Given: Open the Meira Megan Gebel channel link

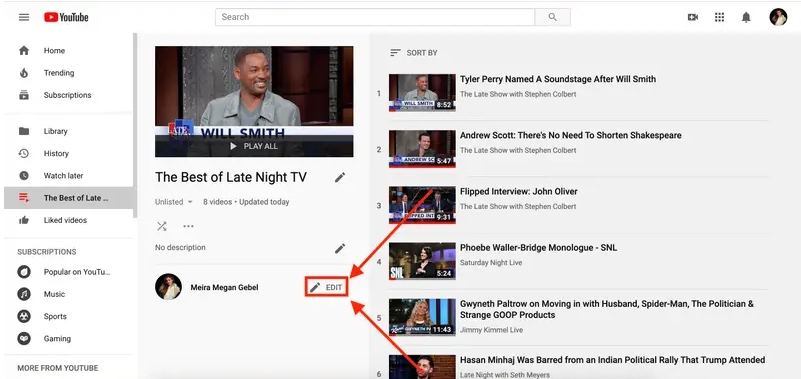Looking at the screenshot, I should point(224,288).
